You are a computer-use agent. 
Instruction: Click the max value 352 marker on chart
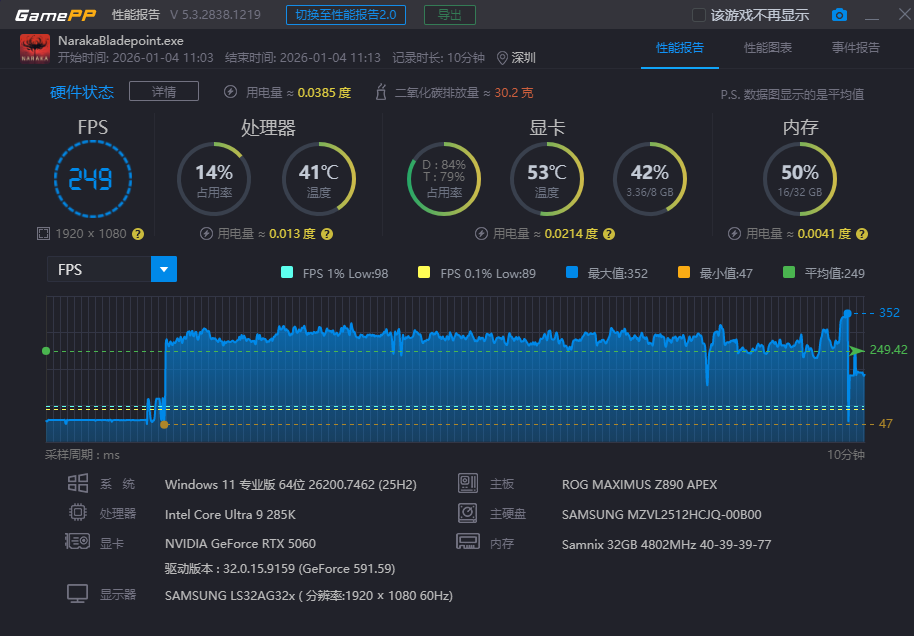click(847, 313)
